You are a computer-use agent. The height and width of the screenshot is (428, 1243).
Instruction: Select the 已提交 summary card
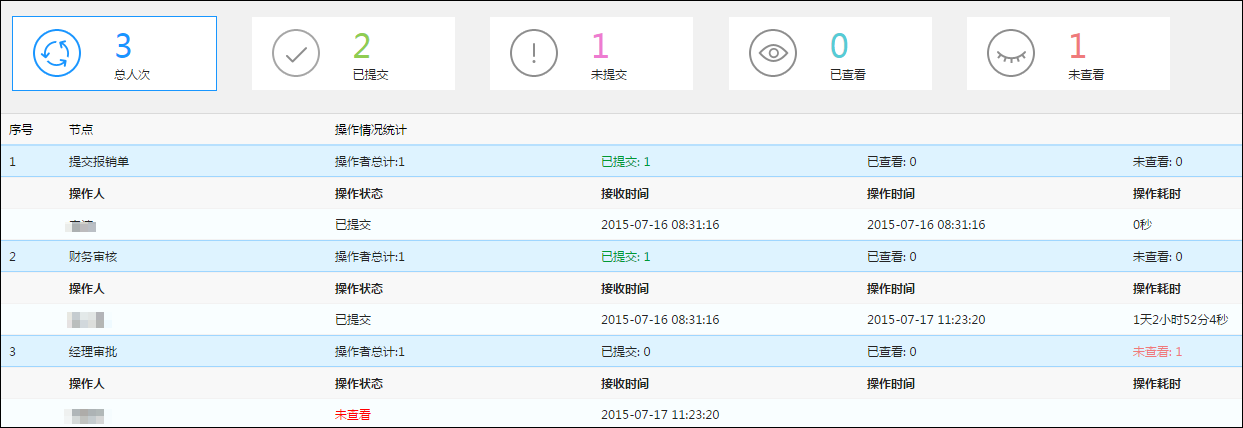point(353,54)
